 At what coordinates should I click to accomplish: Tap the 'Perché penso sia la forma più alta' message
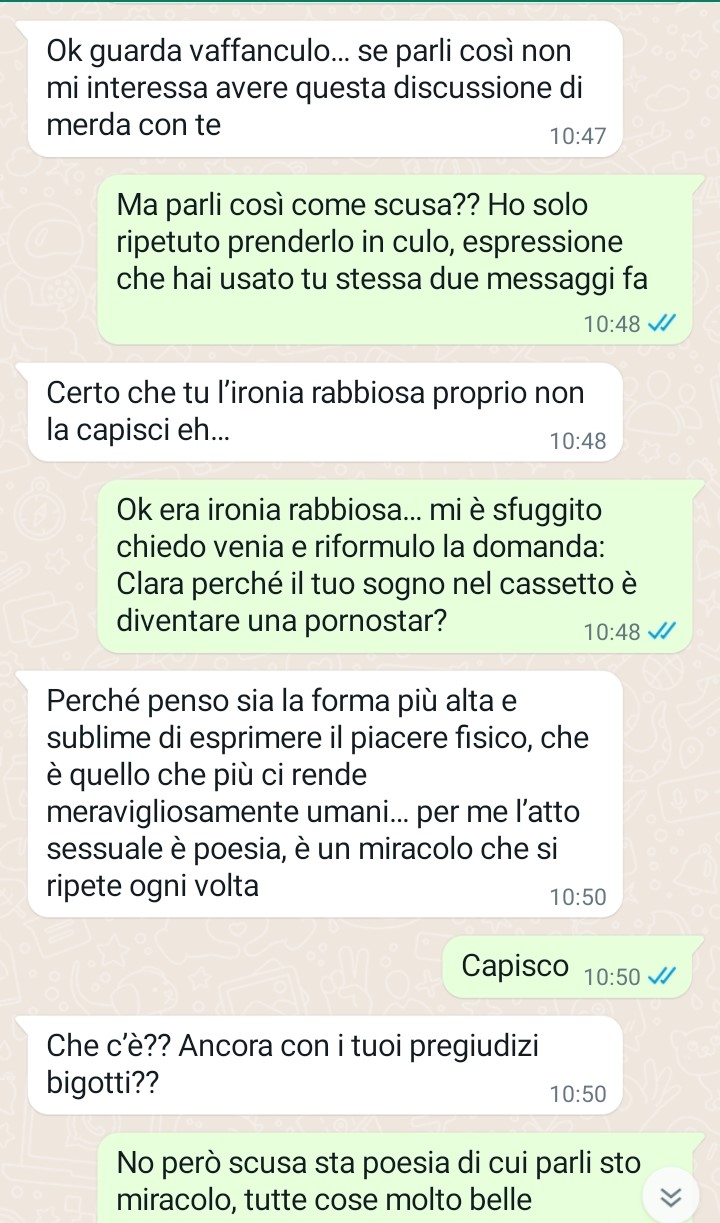click(324, 794)
